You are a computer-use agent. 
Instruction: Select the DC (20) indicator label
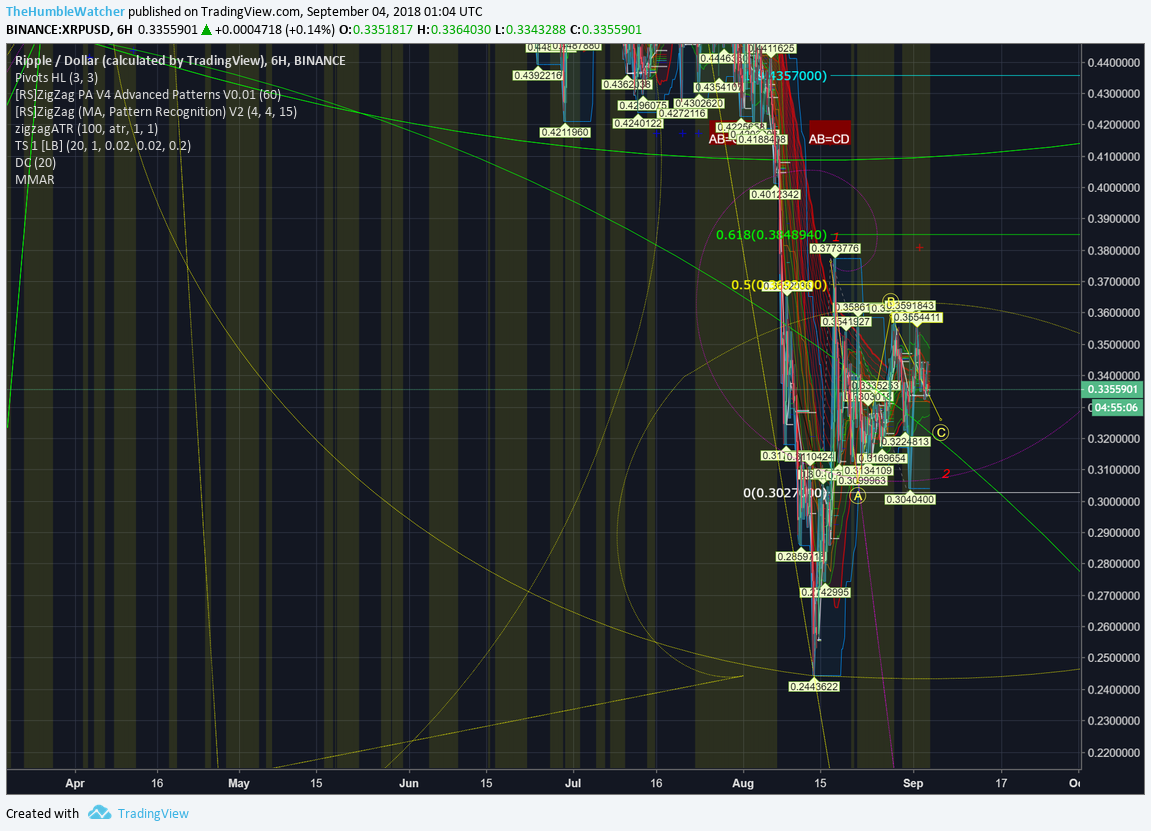(x=35, y=162)
